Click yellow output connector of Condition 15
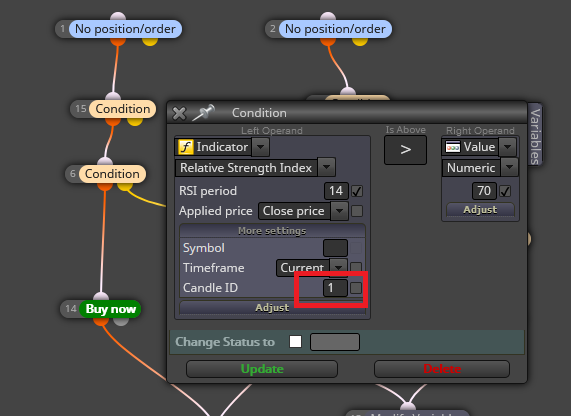 (x=135, y=121)
